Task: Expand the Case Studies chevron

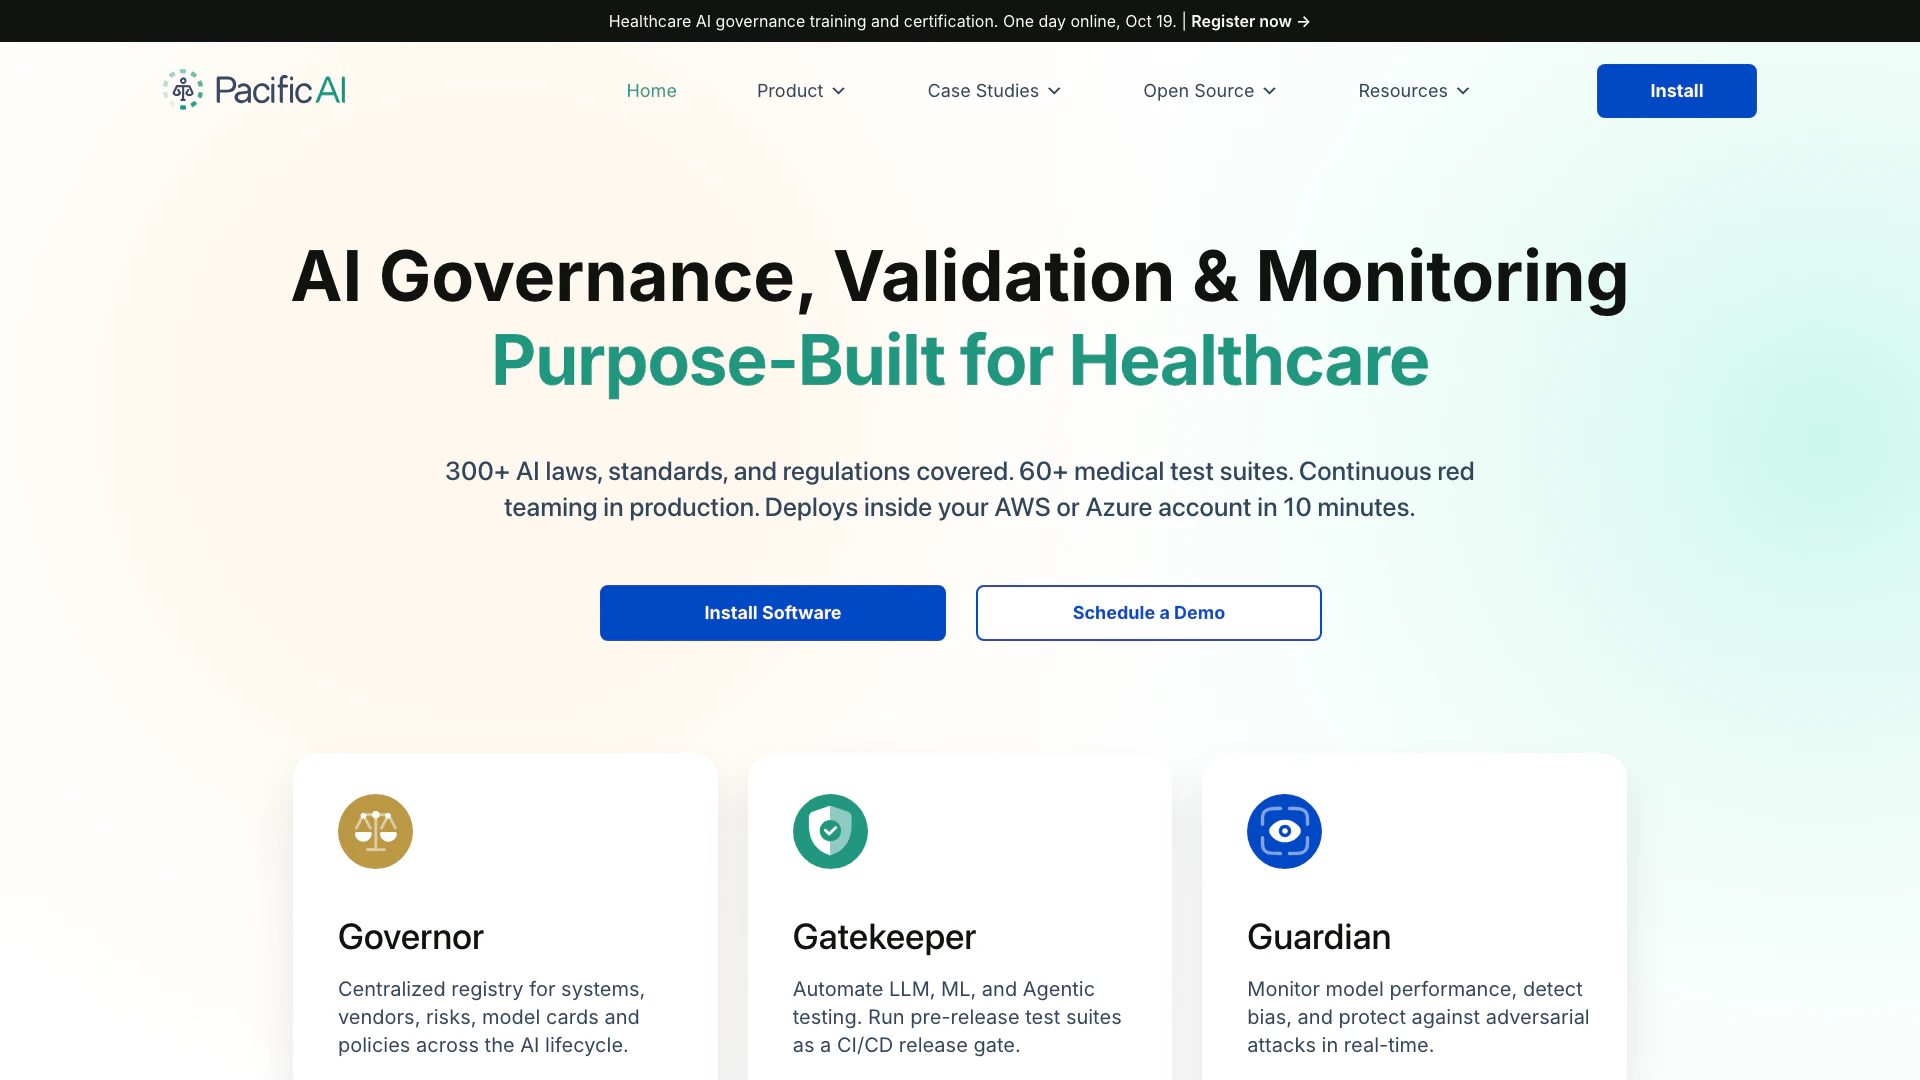Action: click(x=1054, y=91)
